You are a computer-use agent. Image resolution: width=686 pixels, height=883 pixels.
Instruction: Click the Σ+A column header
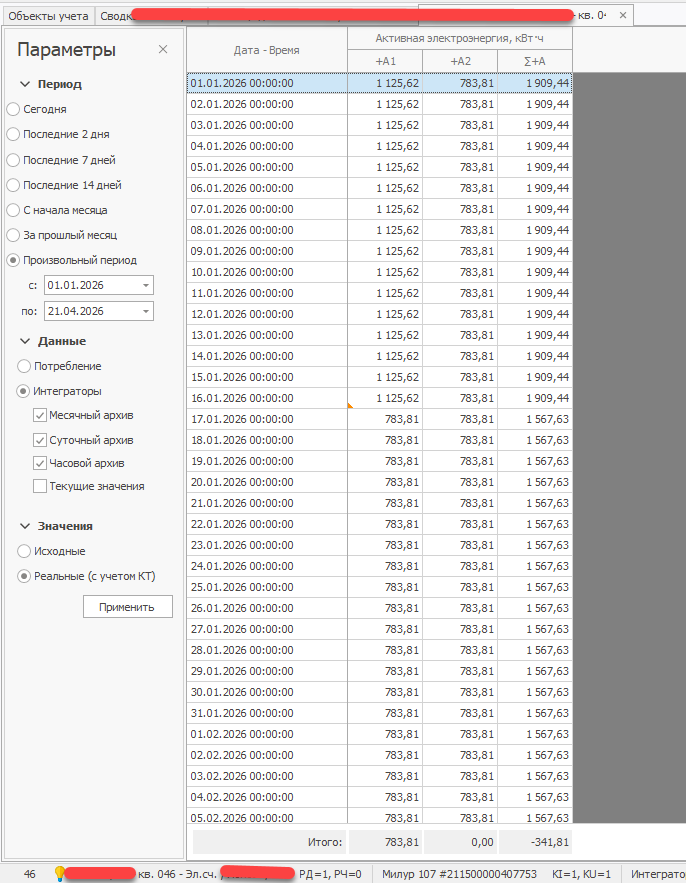point(534,62)
